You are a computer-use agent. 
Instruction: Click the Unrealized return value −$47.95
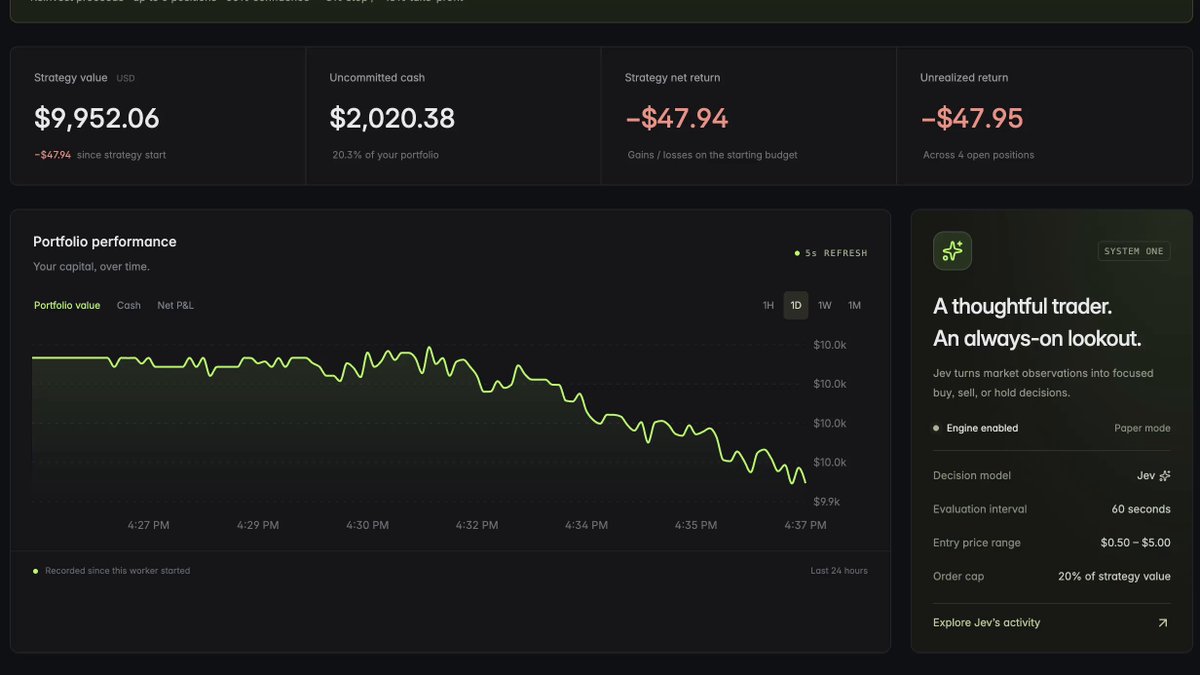(x=972, y=118)
